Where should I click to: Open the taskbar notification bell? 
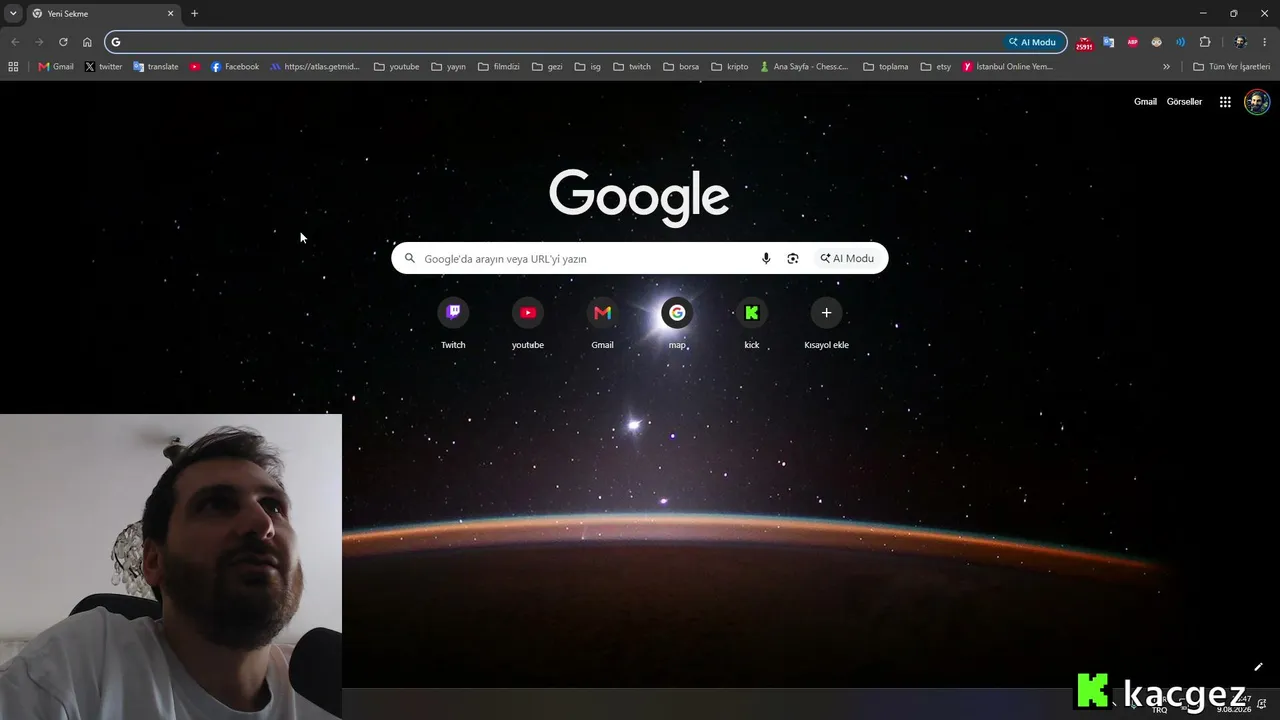tap(1262, 704)
